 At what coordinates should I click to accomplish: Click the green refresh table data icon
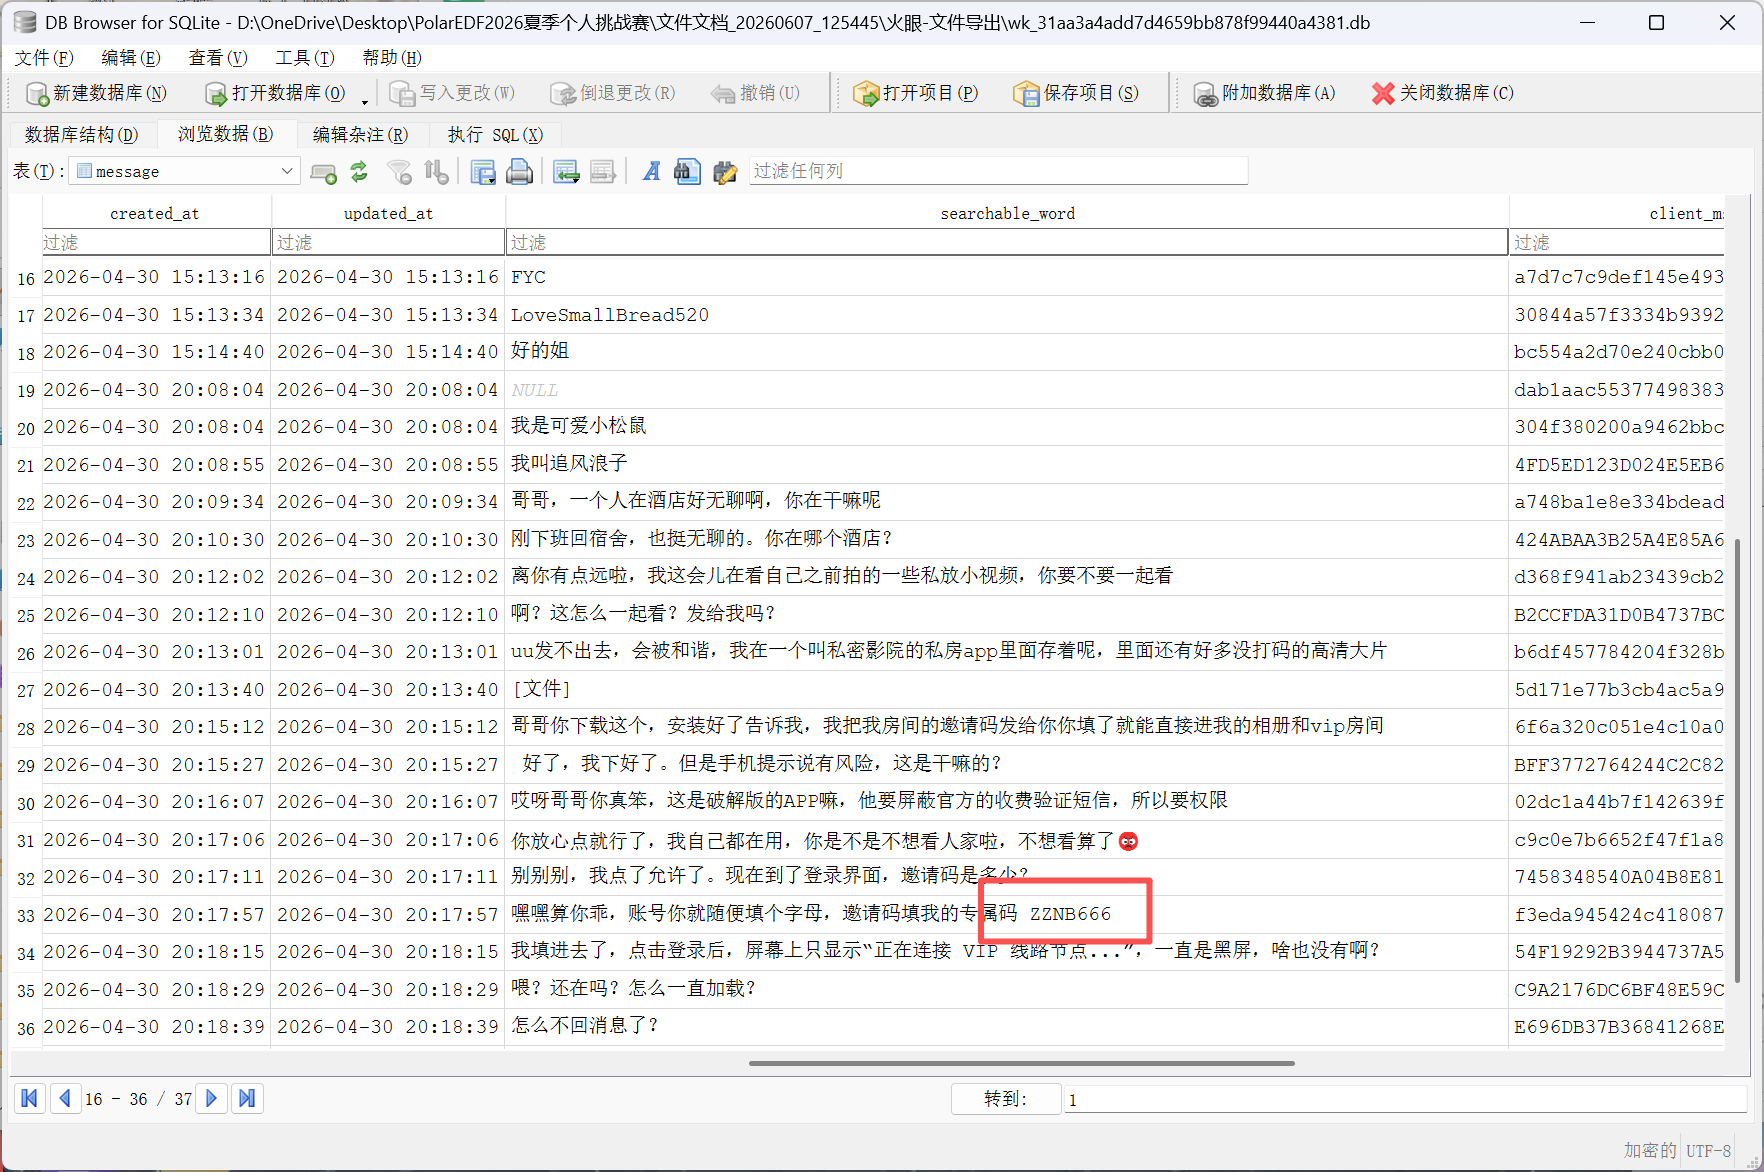click(x=359, y=172)
